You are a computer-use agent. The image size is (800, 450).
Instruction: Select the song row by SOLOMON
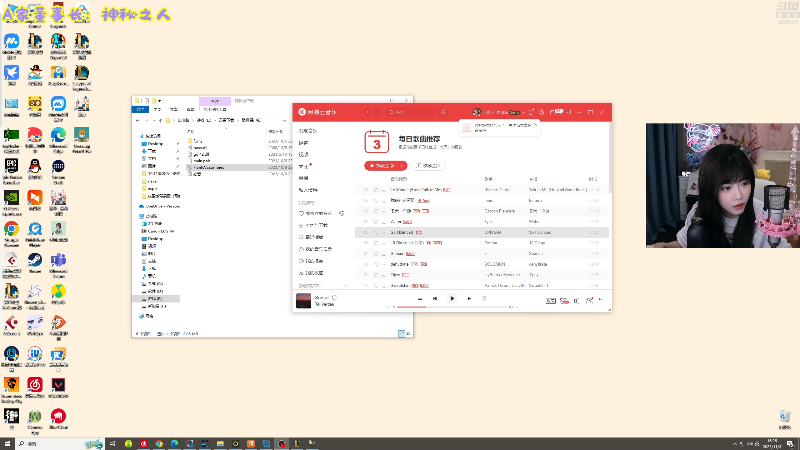click(x=482, y=264)
